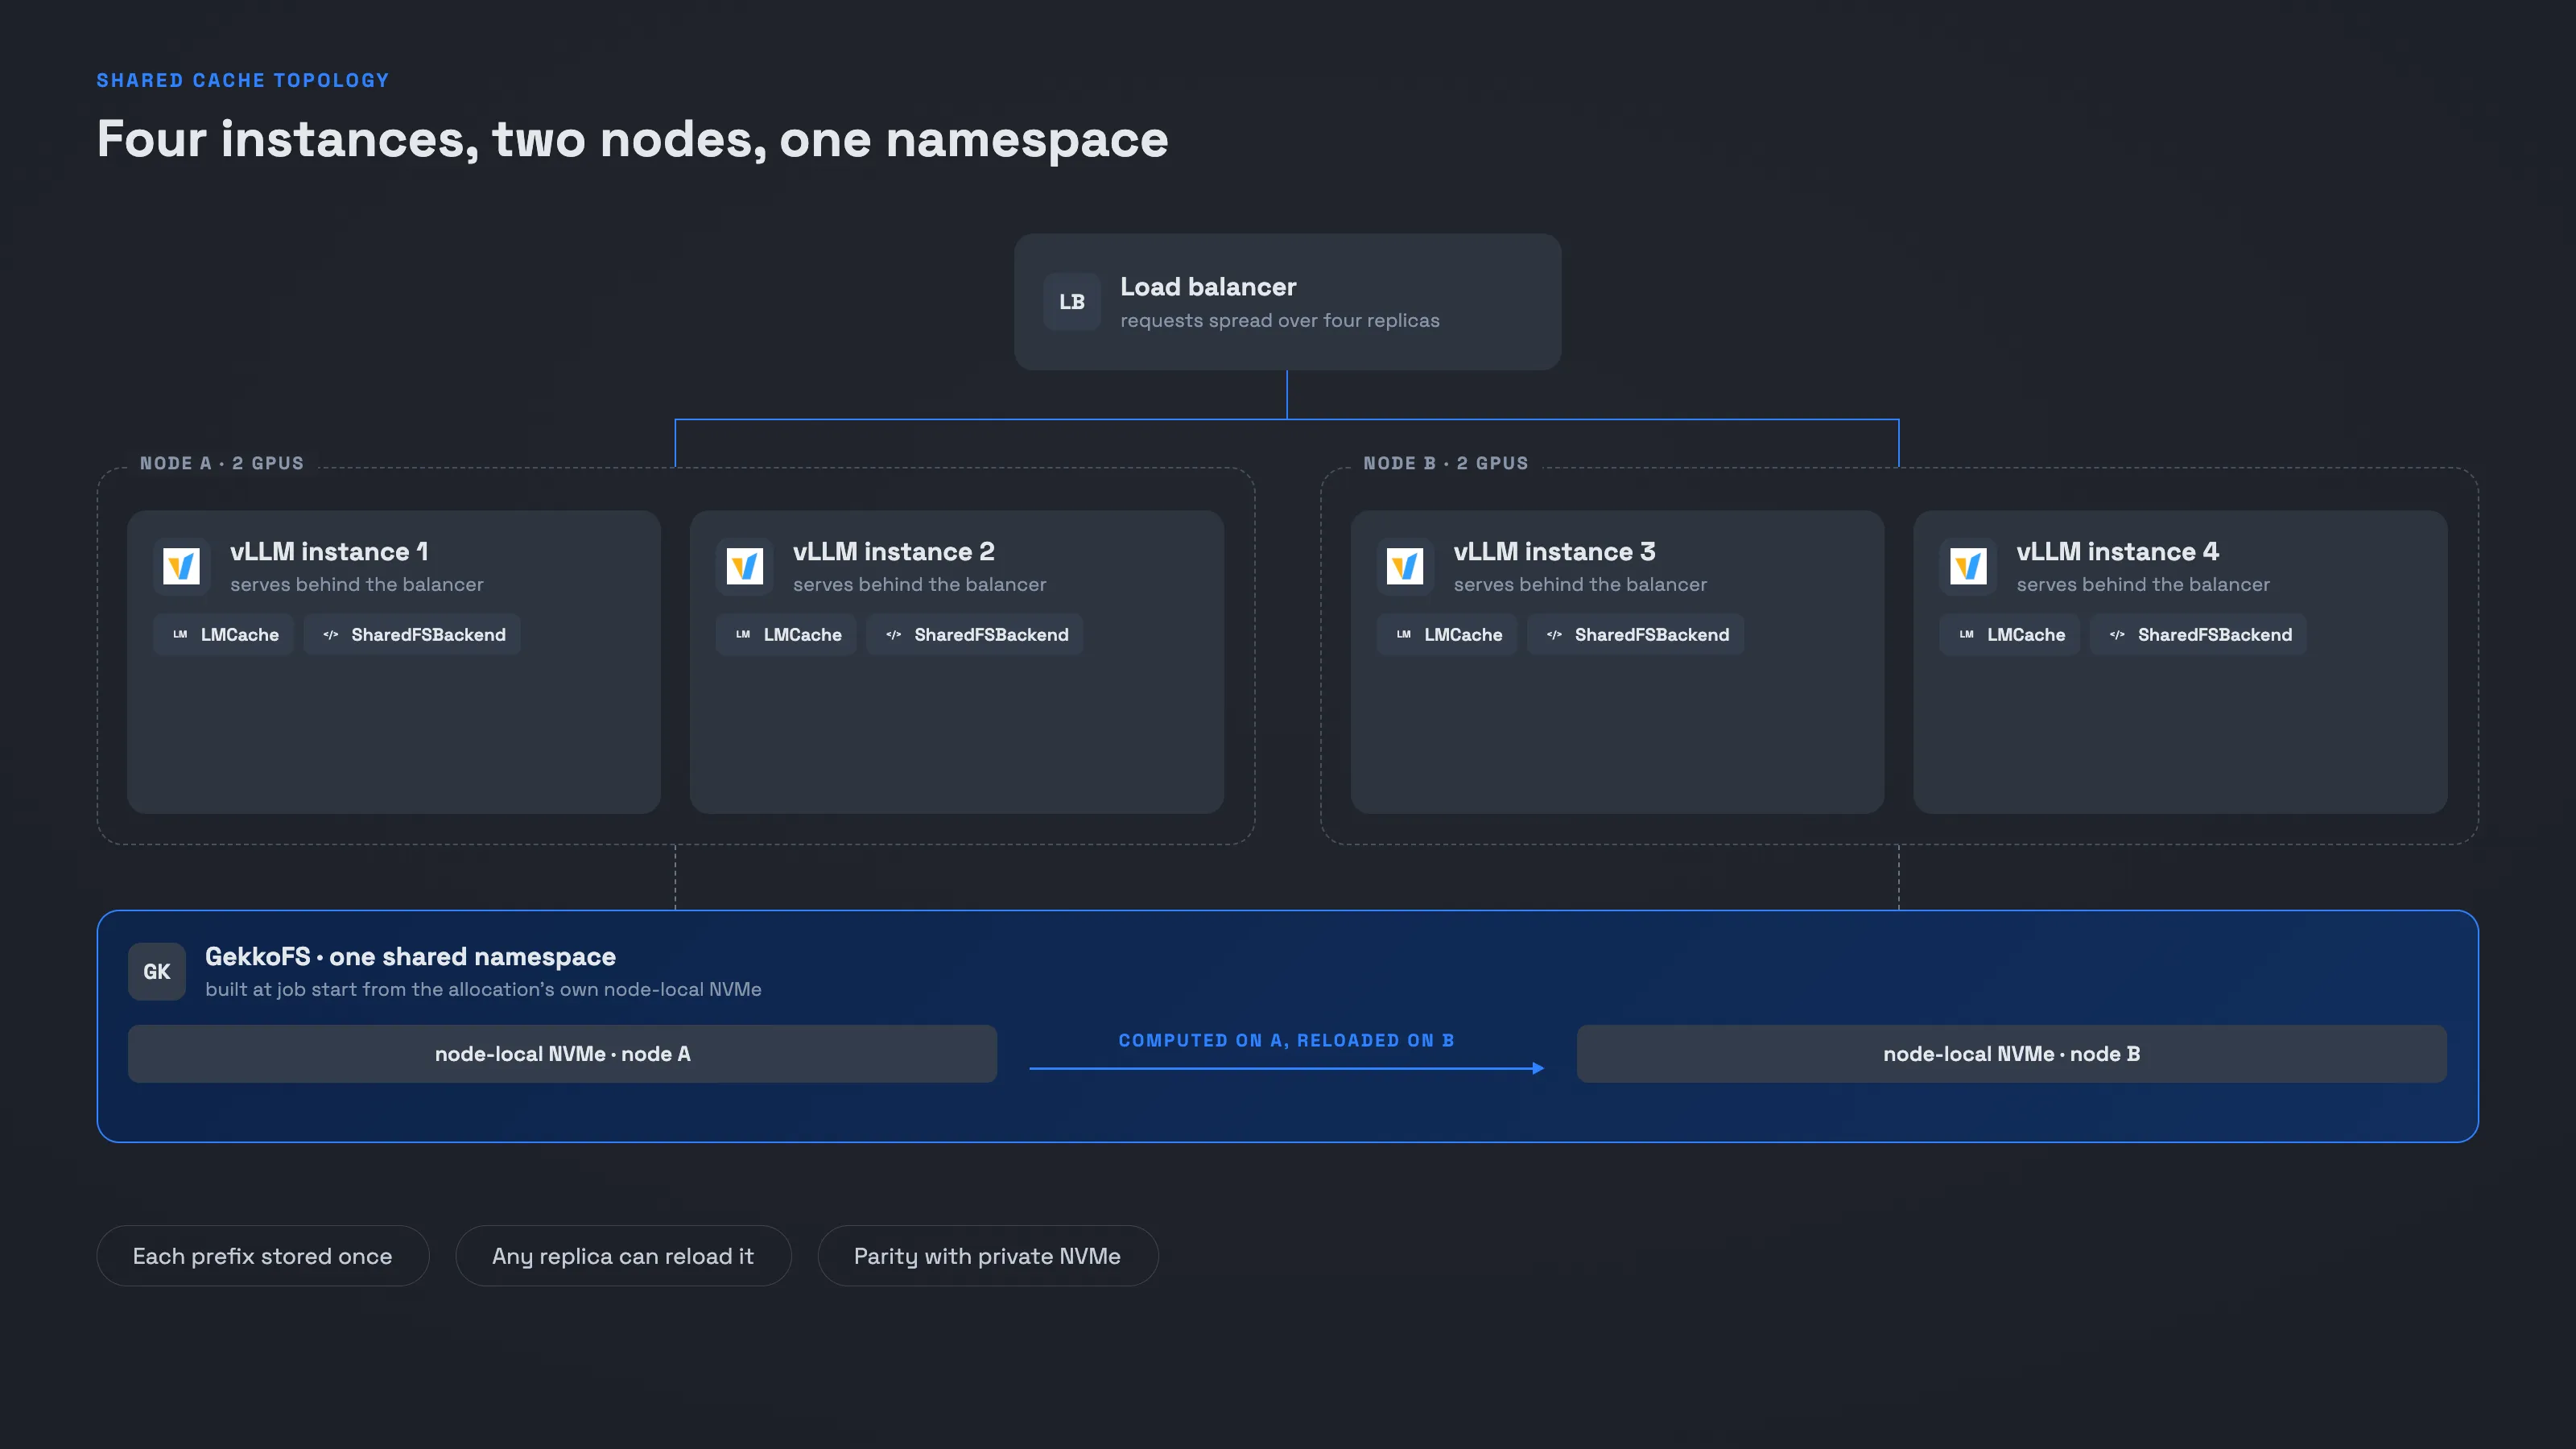Click the 'vLLM instance 1' title
2576x1449 pixels.
click(x=329, y=552)
